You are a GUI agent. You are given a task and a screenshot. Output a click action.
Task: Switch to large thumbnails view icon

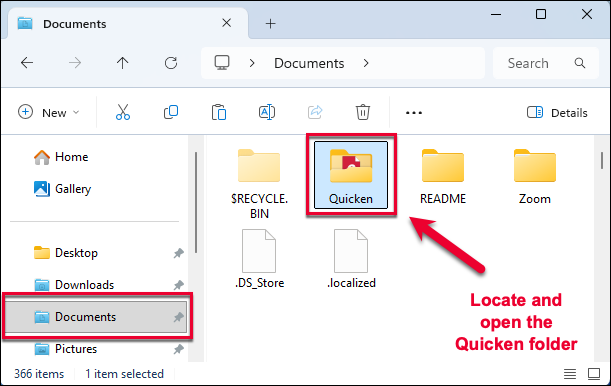pyautogui.click(x=594, y=374)
